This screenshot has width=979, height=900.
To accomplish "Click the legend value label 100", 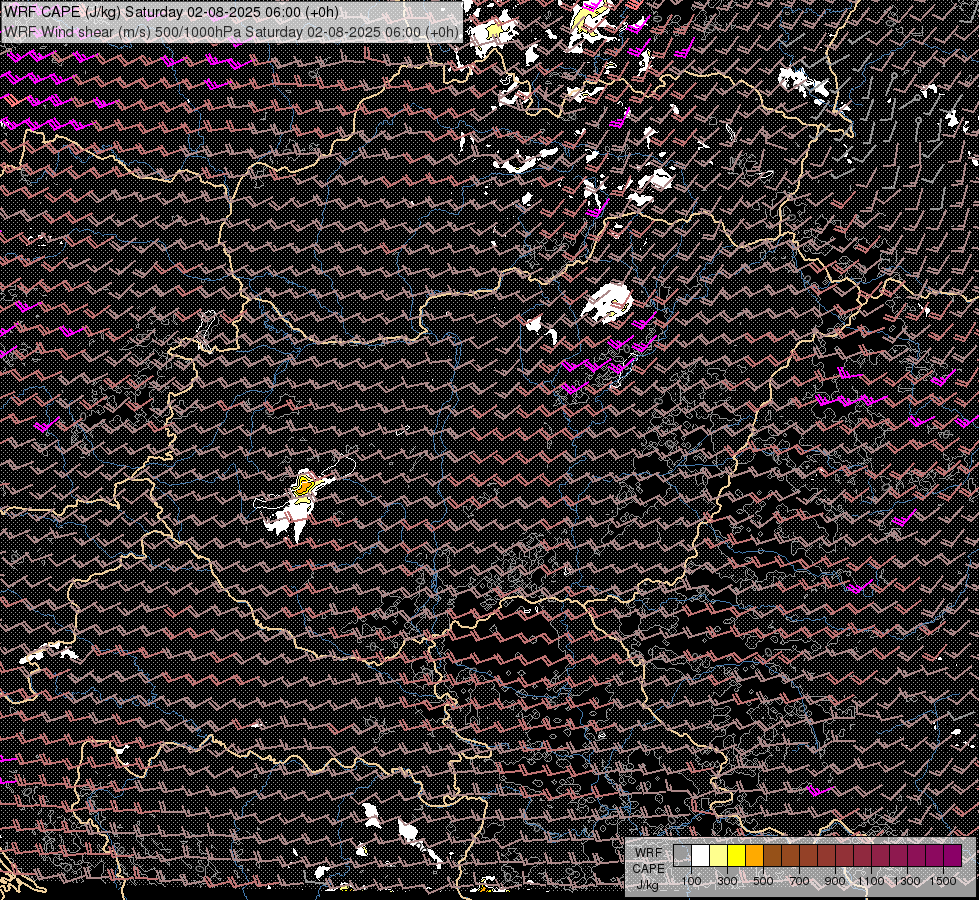I will click(x=691, y=881).
